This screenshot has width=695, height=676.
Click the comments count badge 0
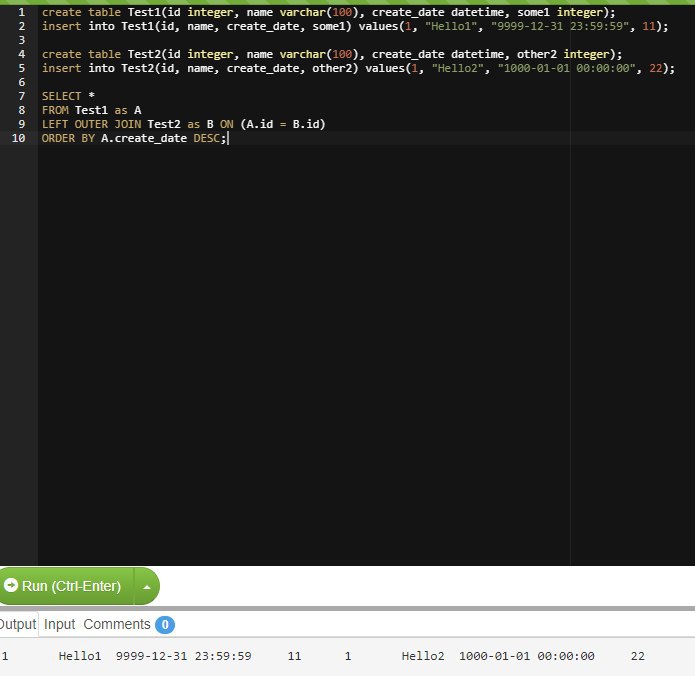(165, 625)
